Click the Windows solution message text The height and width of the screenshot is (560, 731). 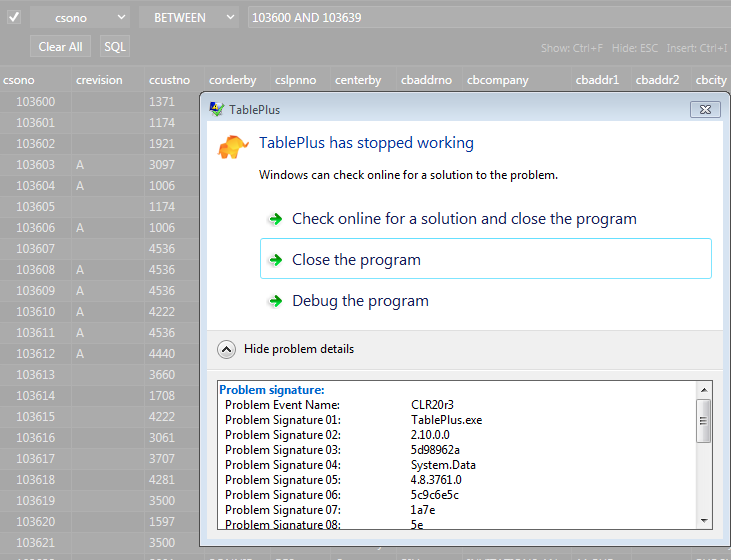pos(408,175)
